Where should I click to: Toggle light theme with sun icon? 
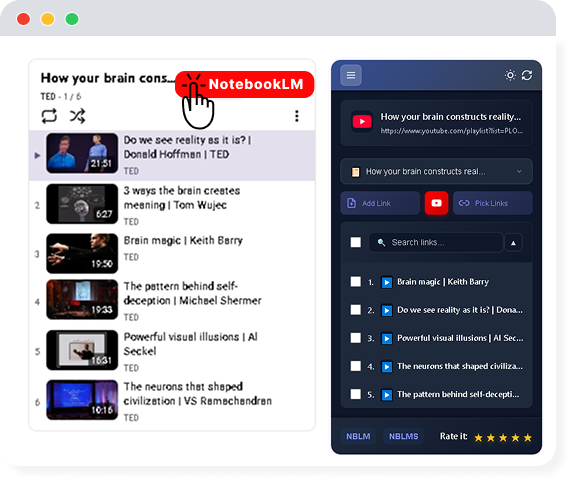(x=510, y=75)
